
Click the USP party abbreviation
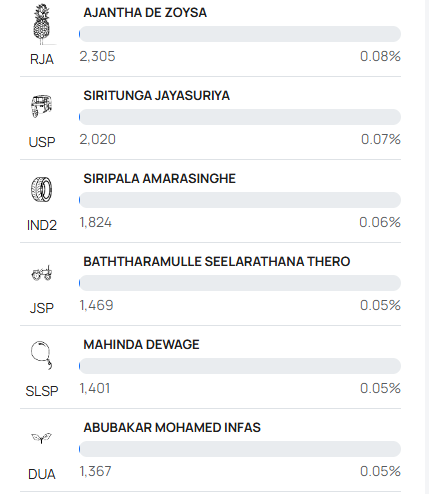point(42,142)
